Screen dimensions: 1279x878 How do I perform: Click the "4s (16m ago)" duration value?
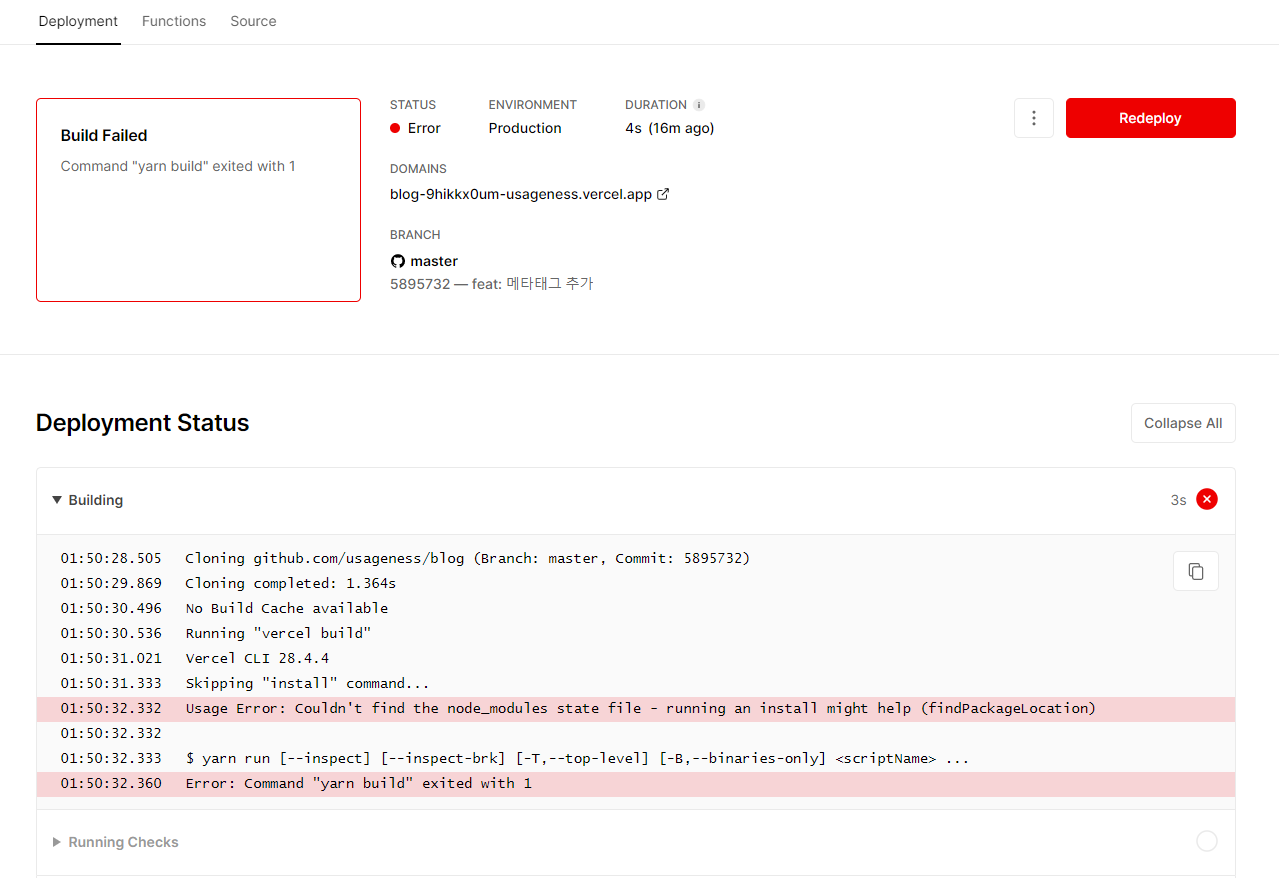click(x=670, y=128)
